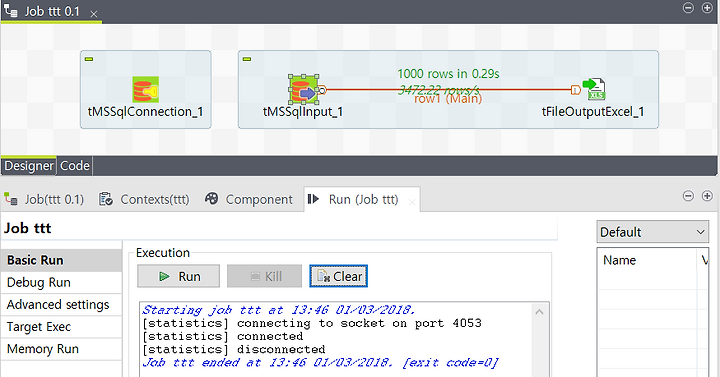
Task: Collapse the tMSSqlInput_1 subjob box
Action: click(x=247, y=59)
